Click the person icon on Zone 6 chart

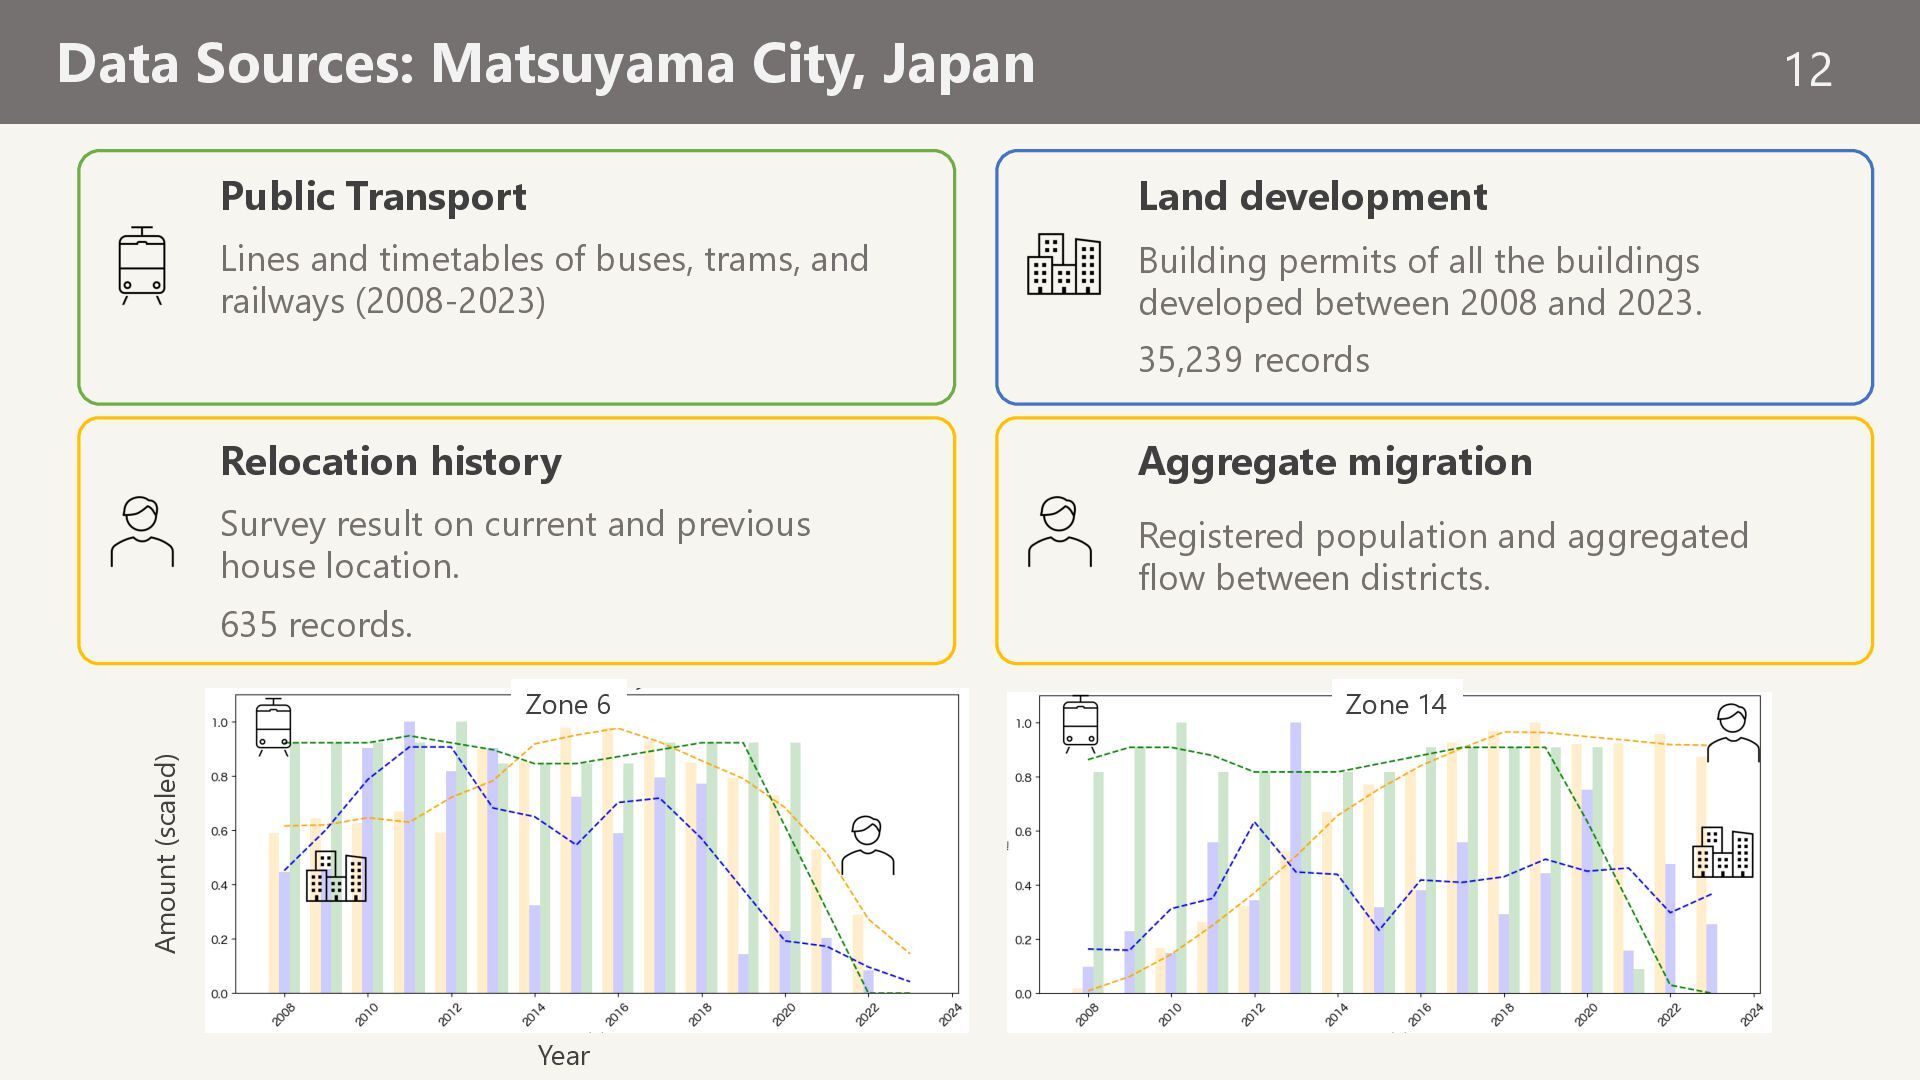click(x=867, y=846)
